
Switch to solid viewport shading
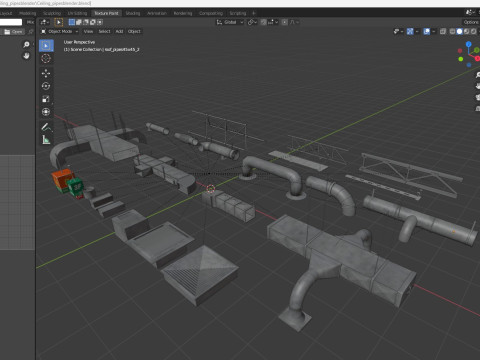(x=459, y=31)
